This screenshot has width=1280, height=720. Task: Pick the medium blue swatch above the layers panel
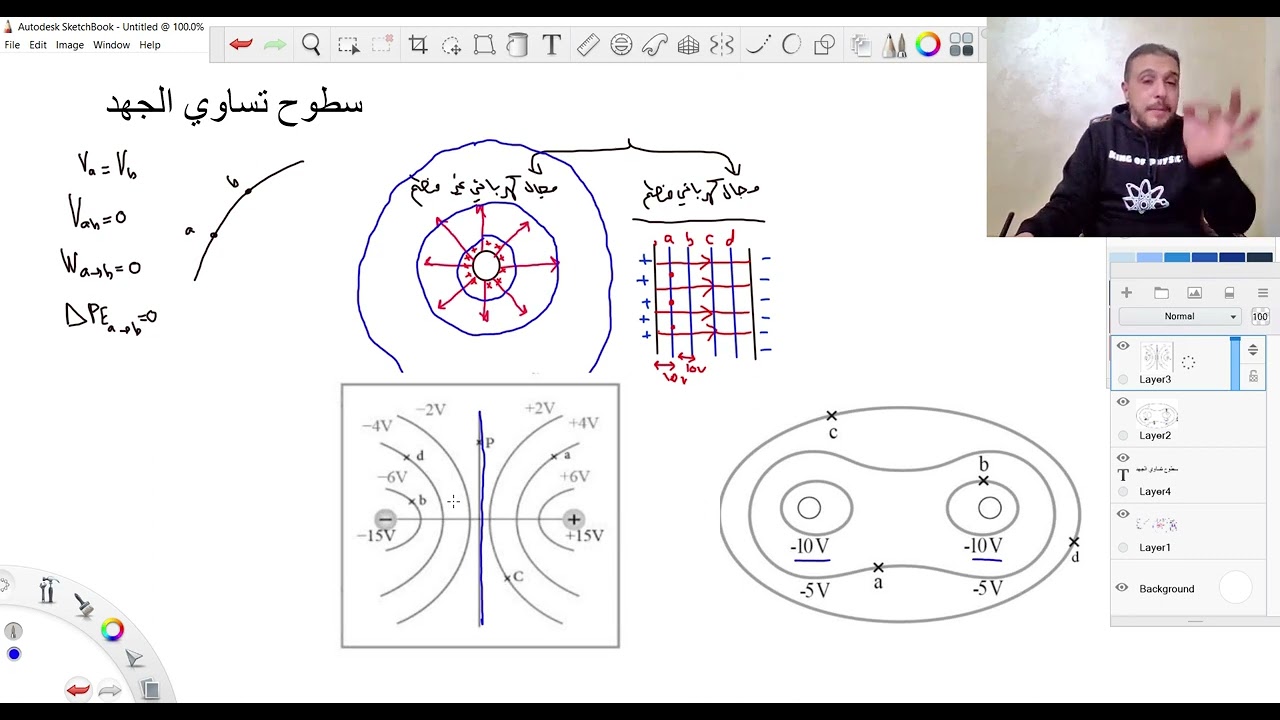[x=1177, y=258]
